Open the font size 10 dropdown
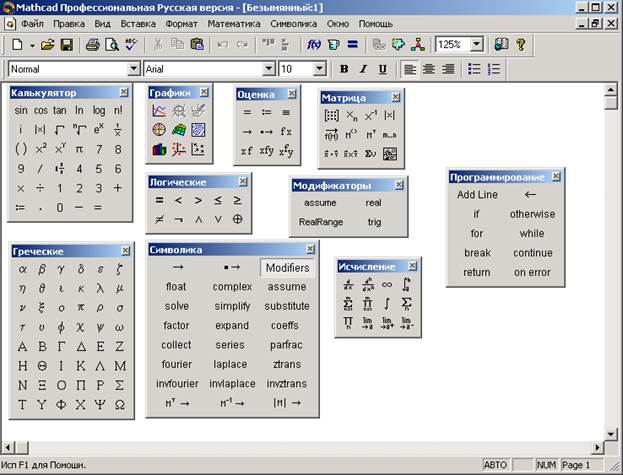 tap(319, 69)
